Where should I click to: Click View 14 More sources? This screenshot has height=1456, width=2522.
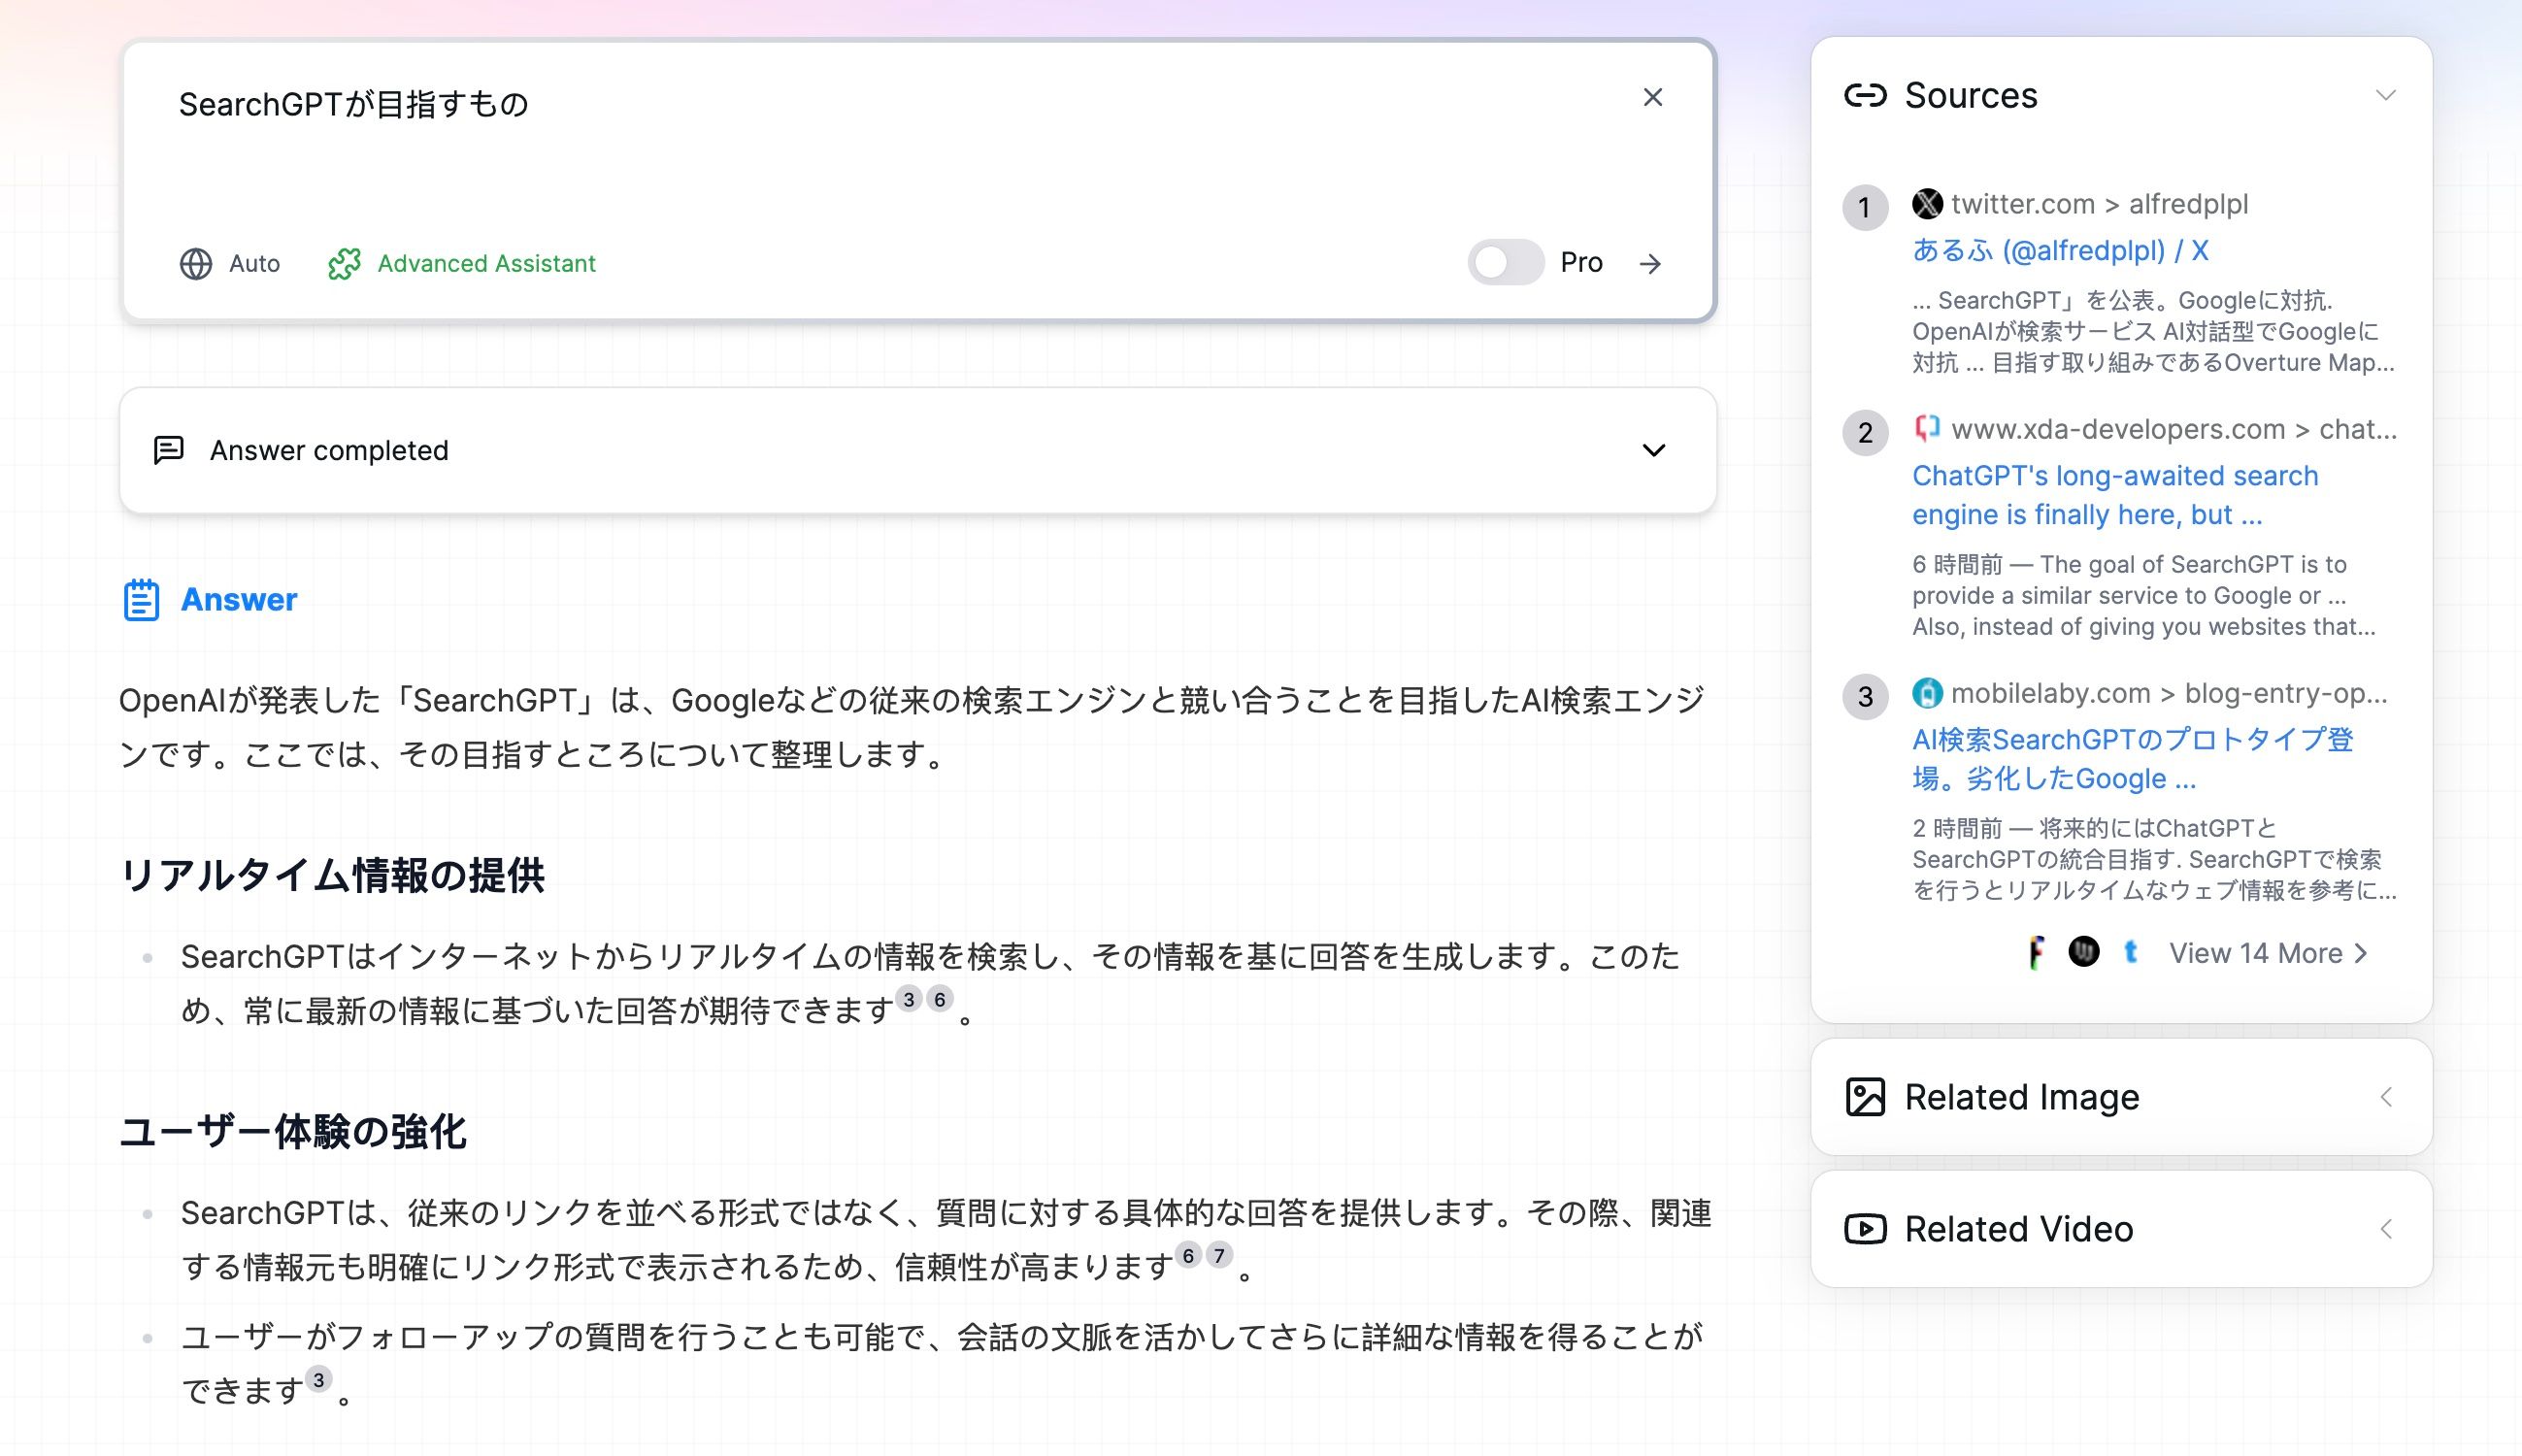(x=2267, y=953)
